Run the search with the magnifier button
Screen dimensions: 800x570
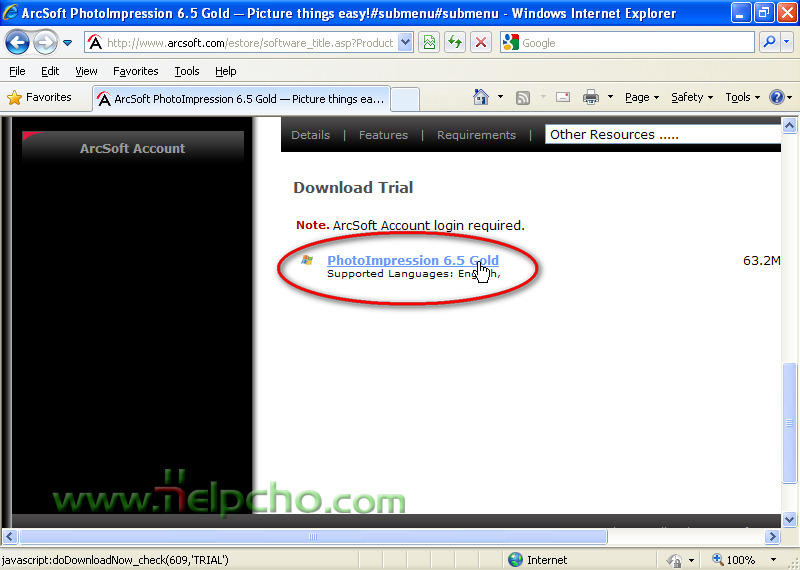(x=769, y=43)
